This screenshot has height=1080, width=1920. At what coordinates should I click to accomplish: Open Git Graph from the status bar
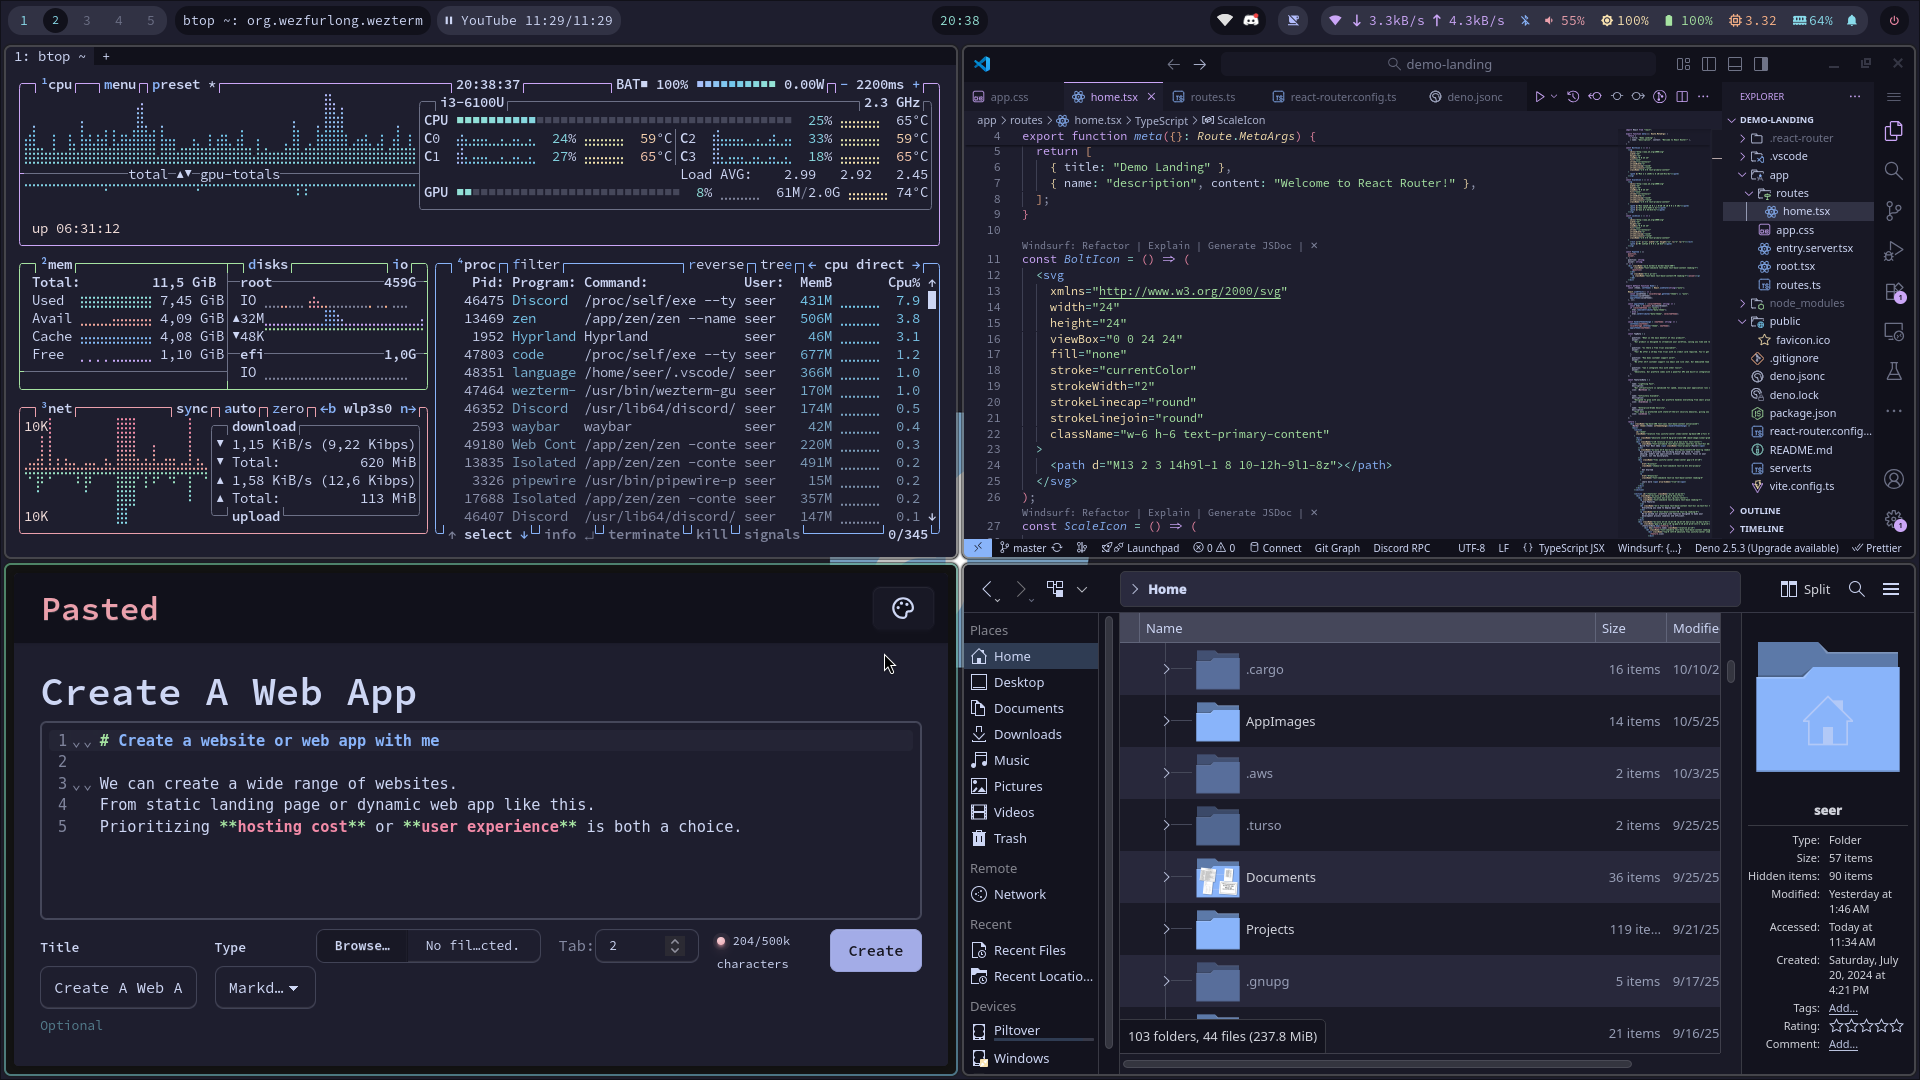coord(1338,548)
